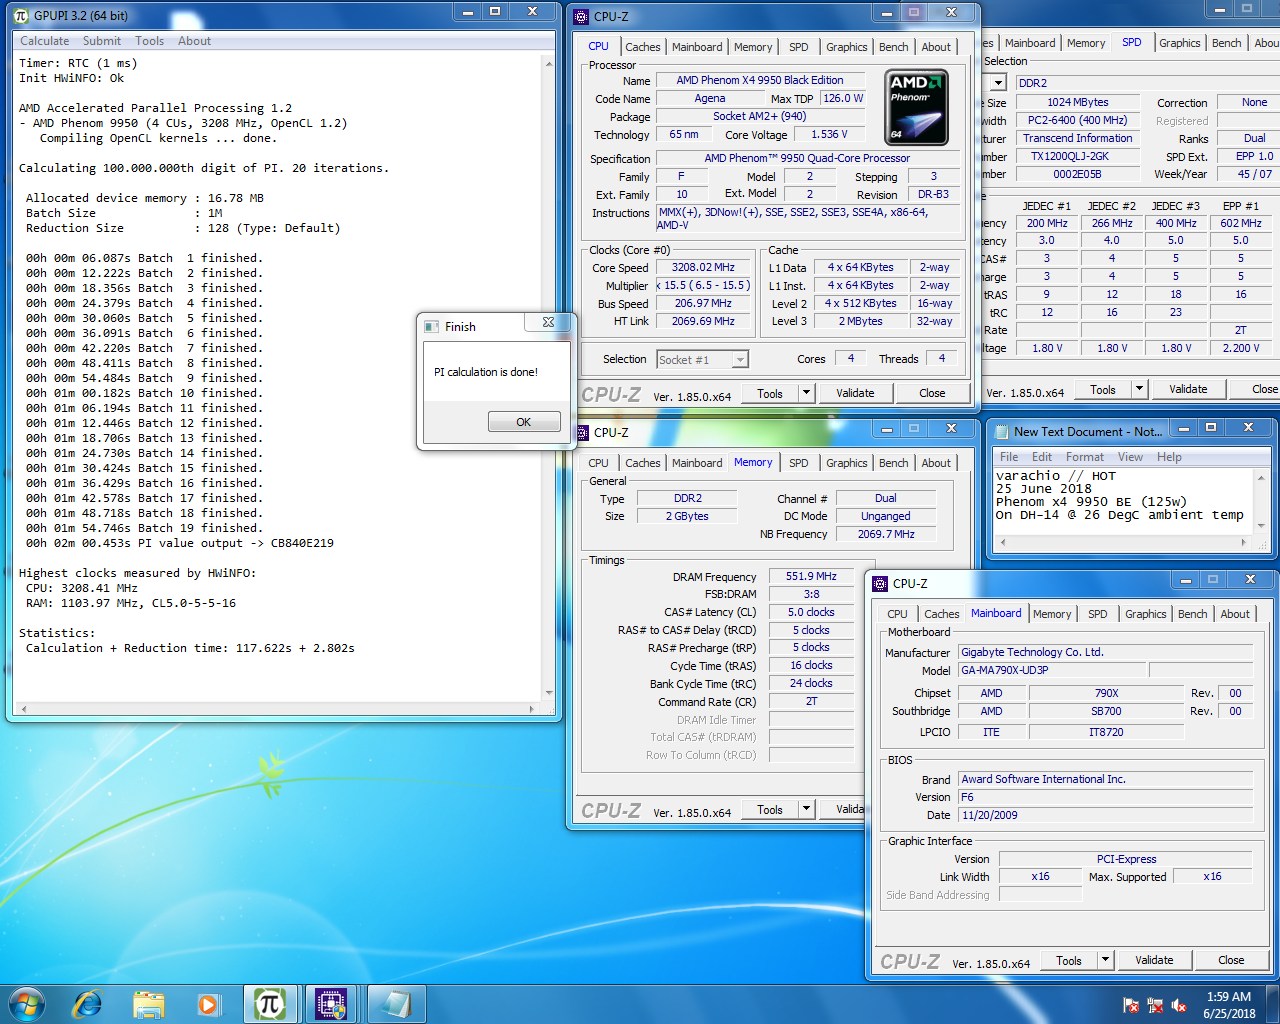Click Memory CPU-Z window title icon
Viewport: 1280px width, 1024px height.
[581, 432]
